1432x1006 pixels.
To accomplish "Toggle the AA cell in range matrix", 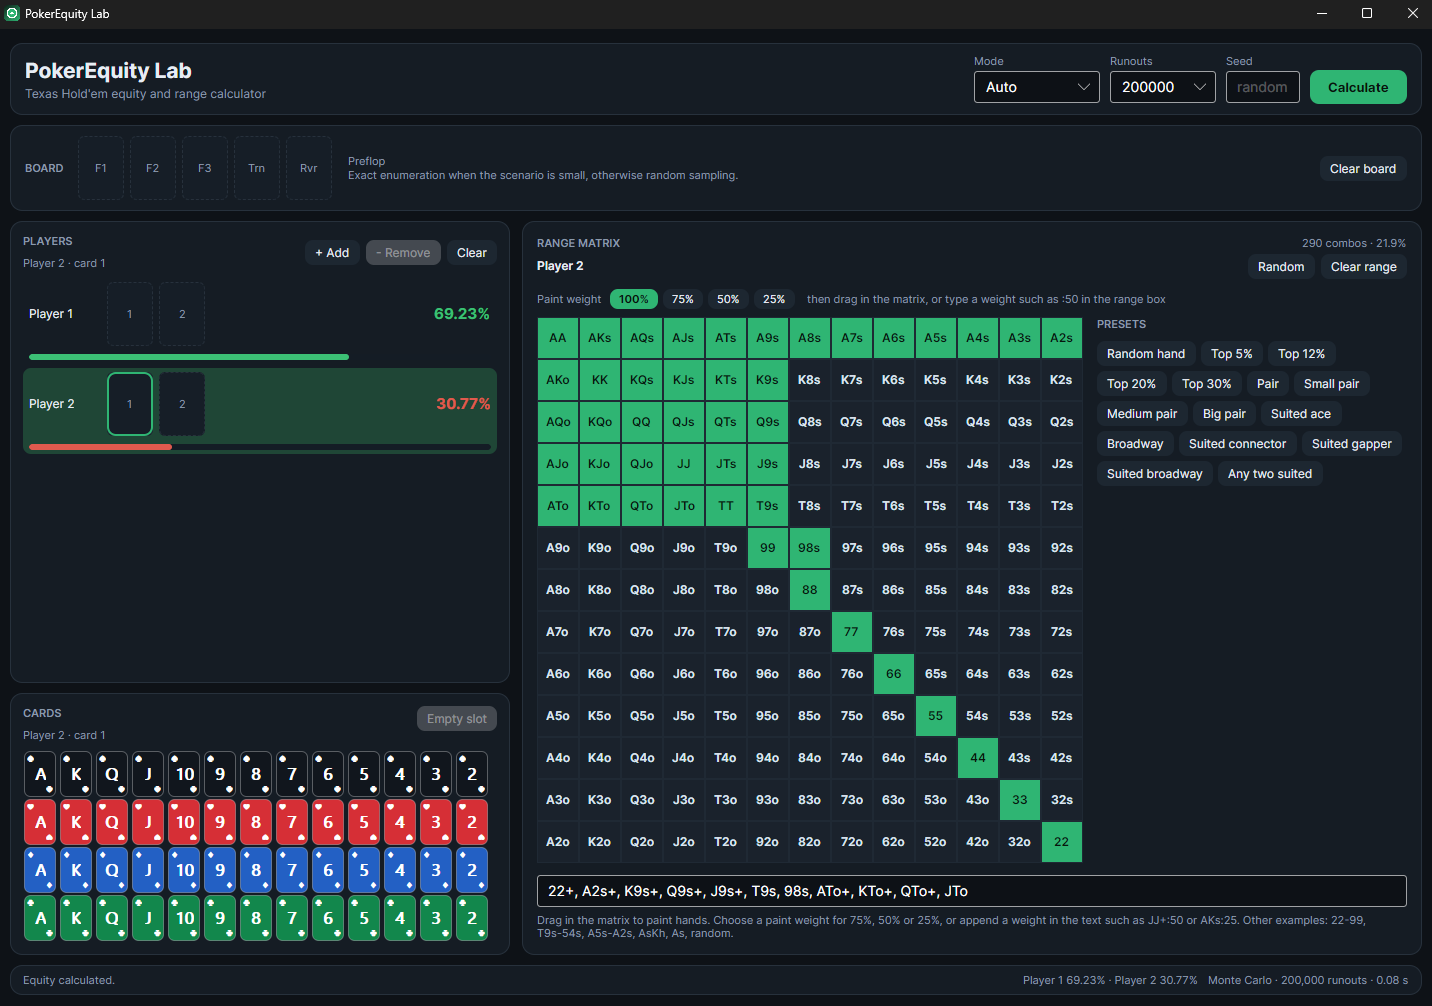I will coord(558,338).
